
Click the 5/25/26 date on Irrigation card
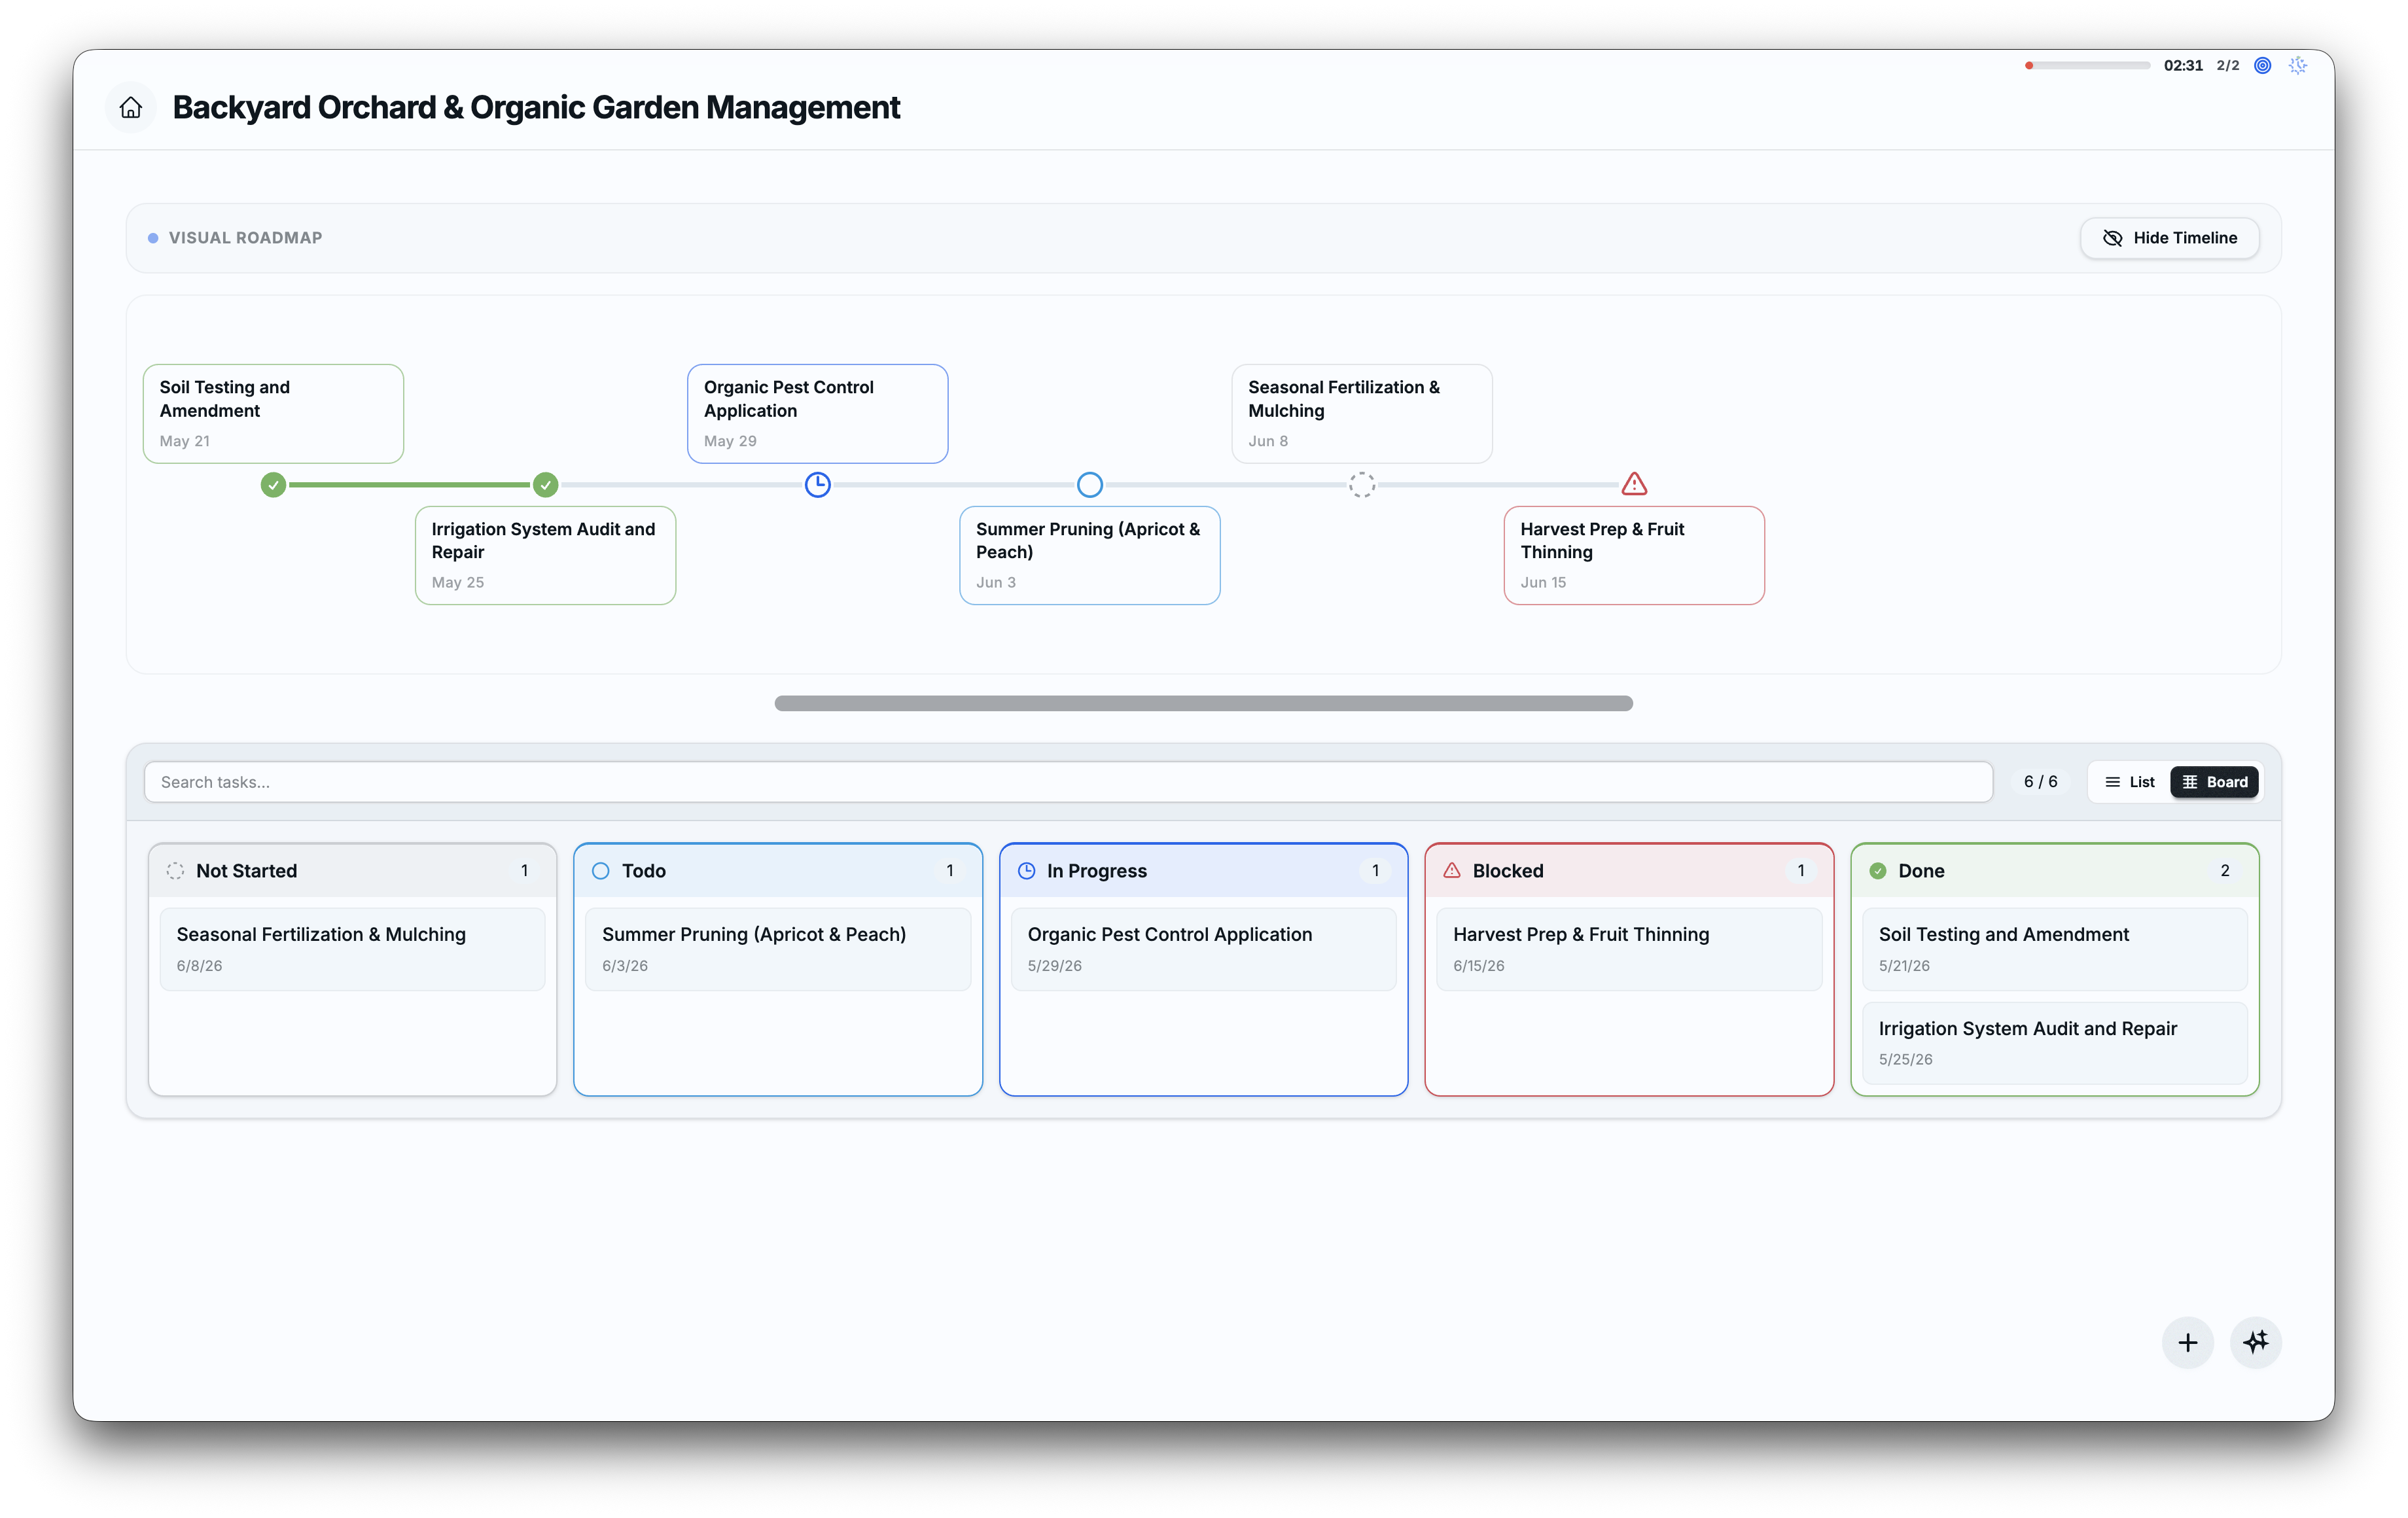[1905, 1060]
